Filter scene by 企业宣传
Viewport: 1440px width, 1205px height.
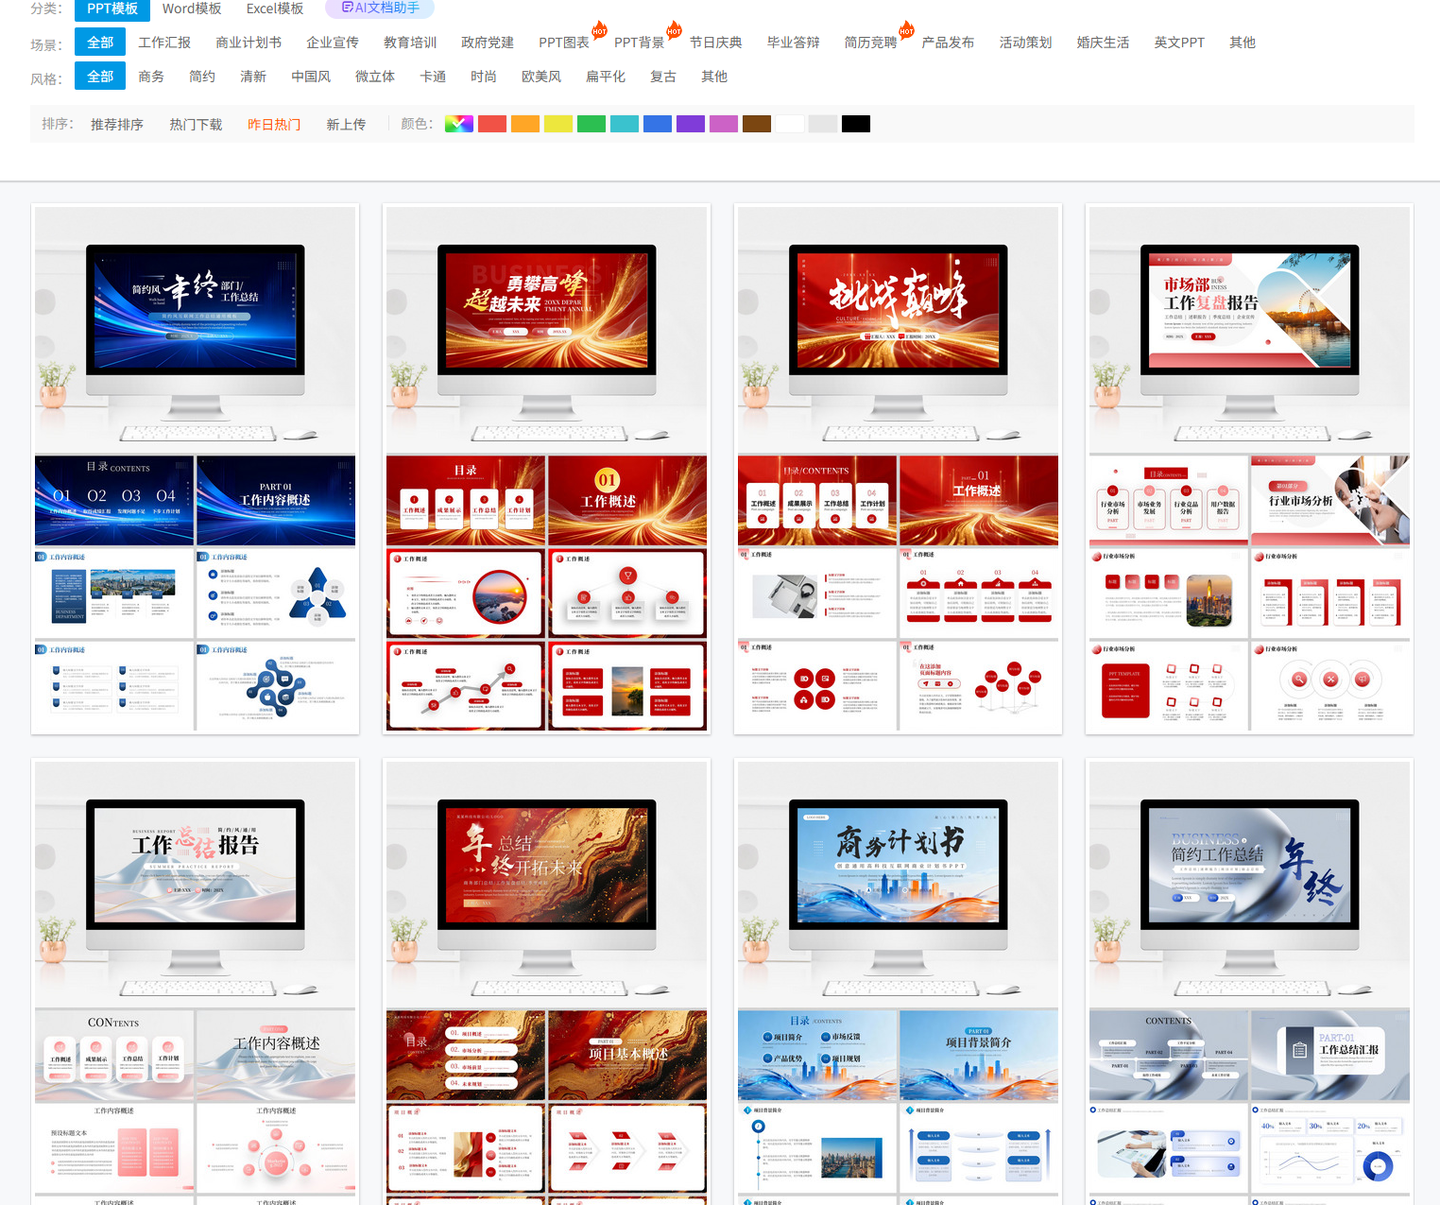pos(332,43)
